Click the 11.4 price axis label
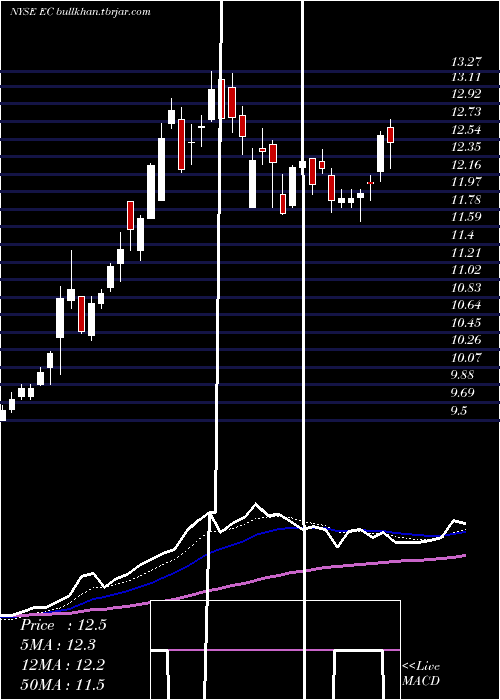 coord(462,235)
